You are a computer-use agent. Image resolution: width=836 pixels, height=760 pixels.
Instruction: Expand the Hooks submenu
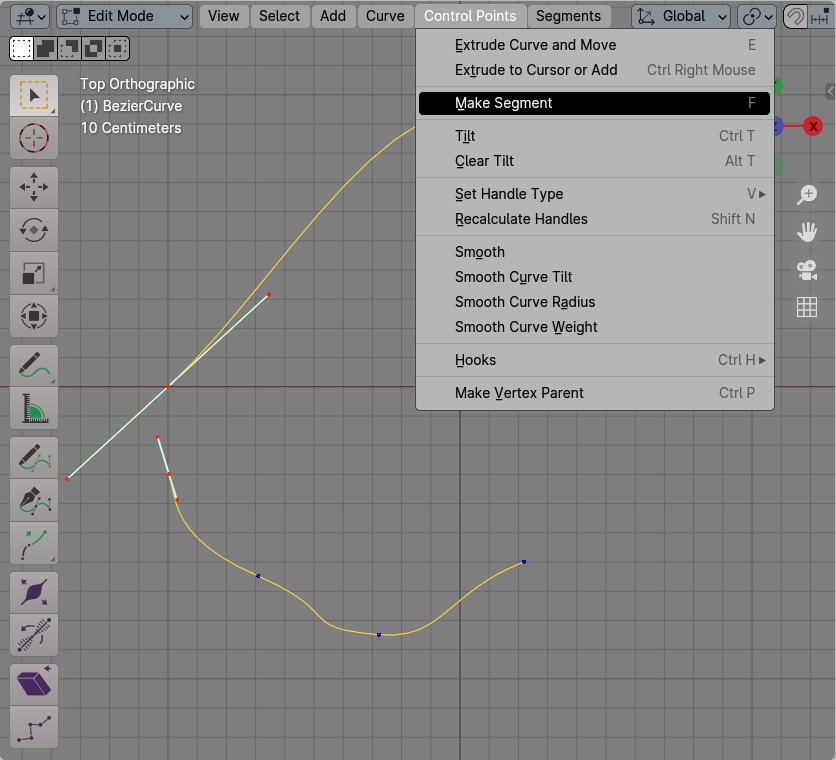click(594, 360)
